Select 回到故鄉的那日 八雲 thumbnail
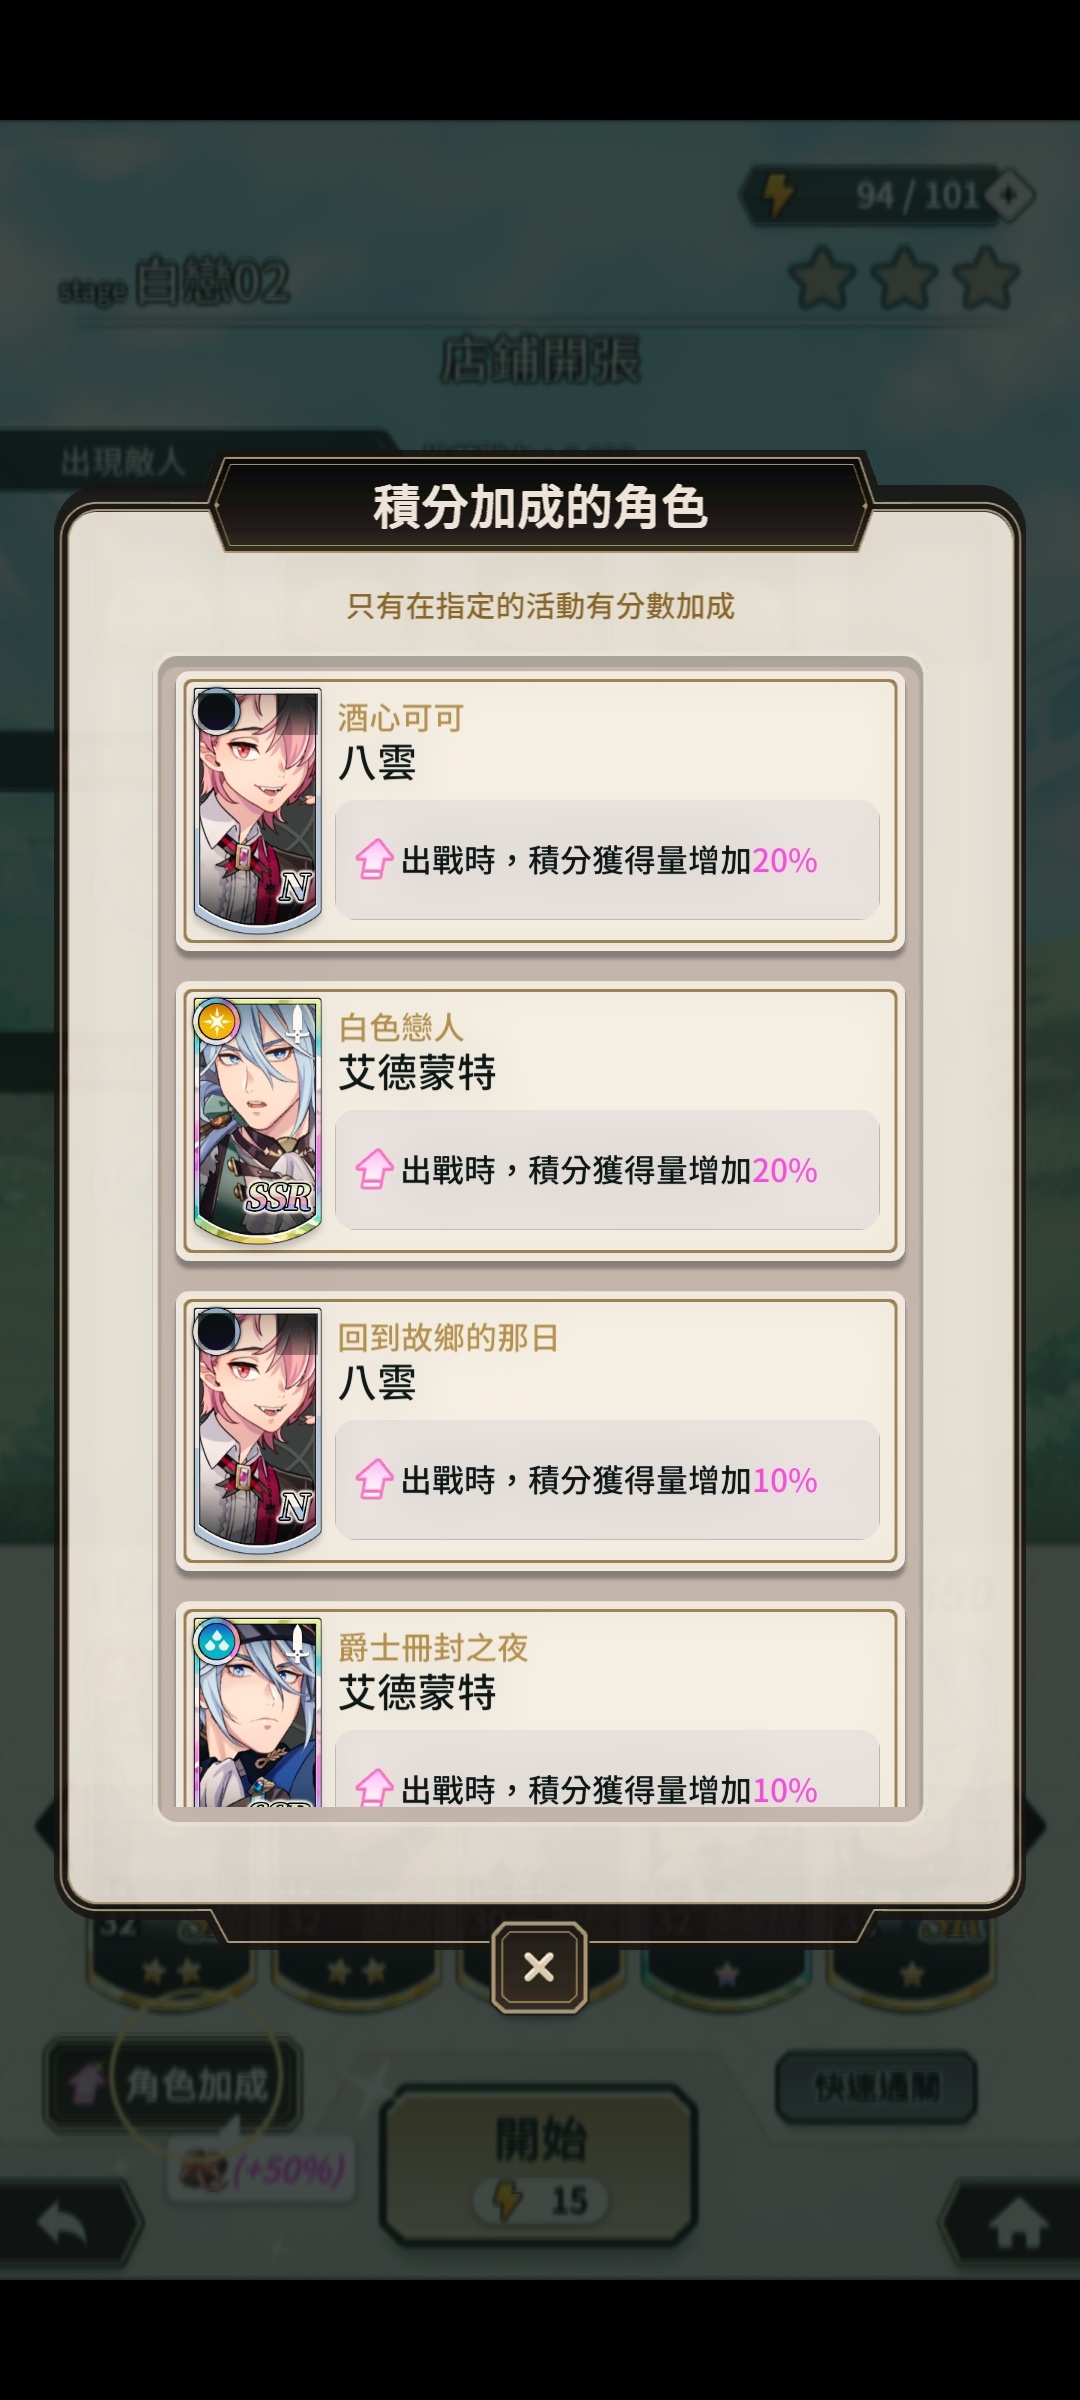Viewport: 1080px width, 2400px height. click(x=257, y=1430)
